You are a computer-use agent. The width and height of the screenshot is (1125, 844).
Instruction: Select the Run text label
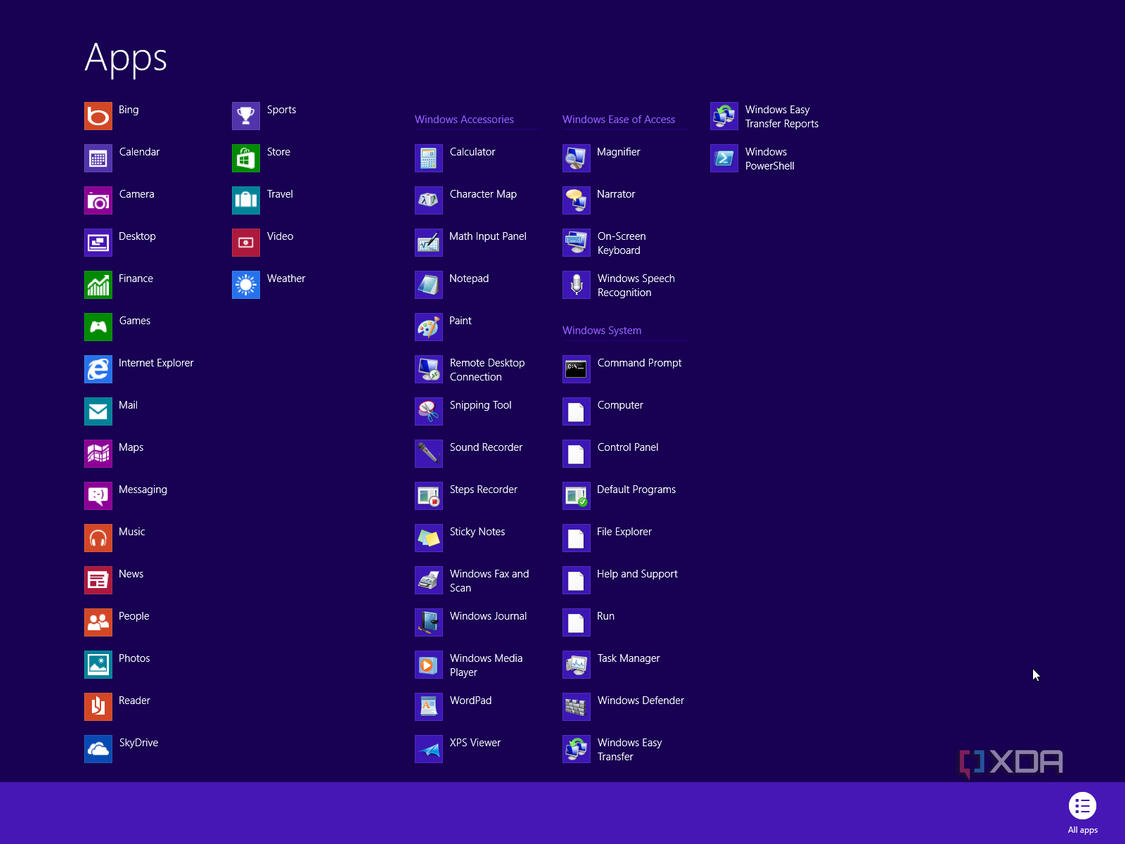(606, 616)
